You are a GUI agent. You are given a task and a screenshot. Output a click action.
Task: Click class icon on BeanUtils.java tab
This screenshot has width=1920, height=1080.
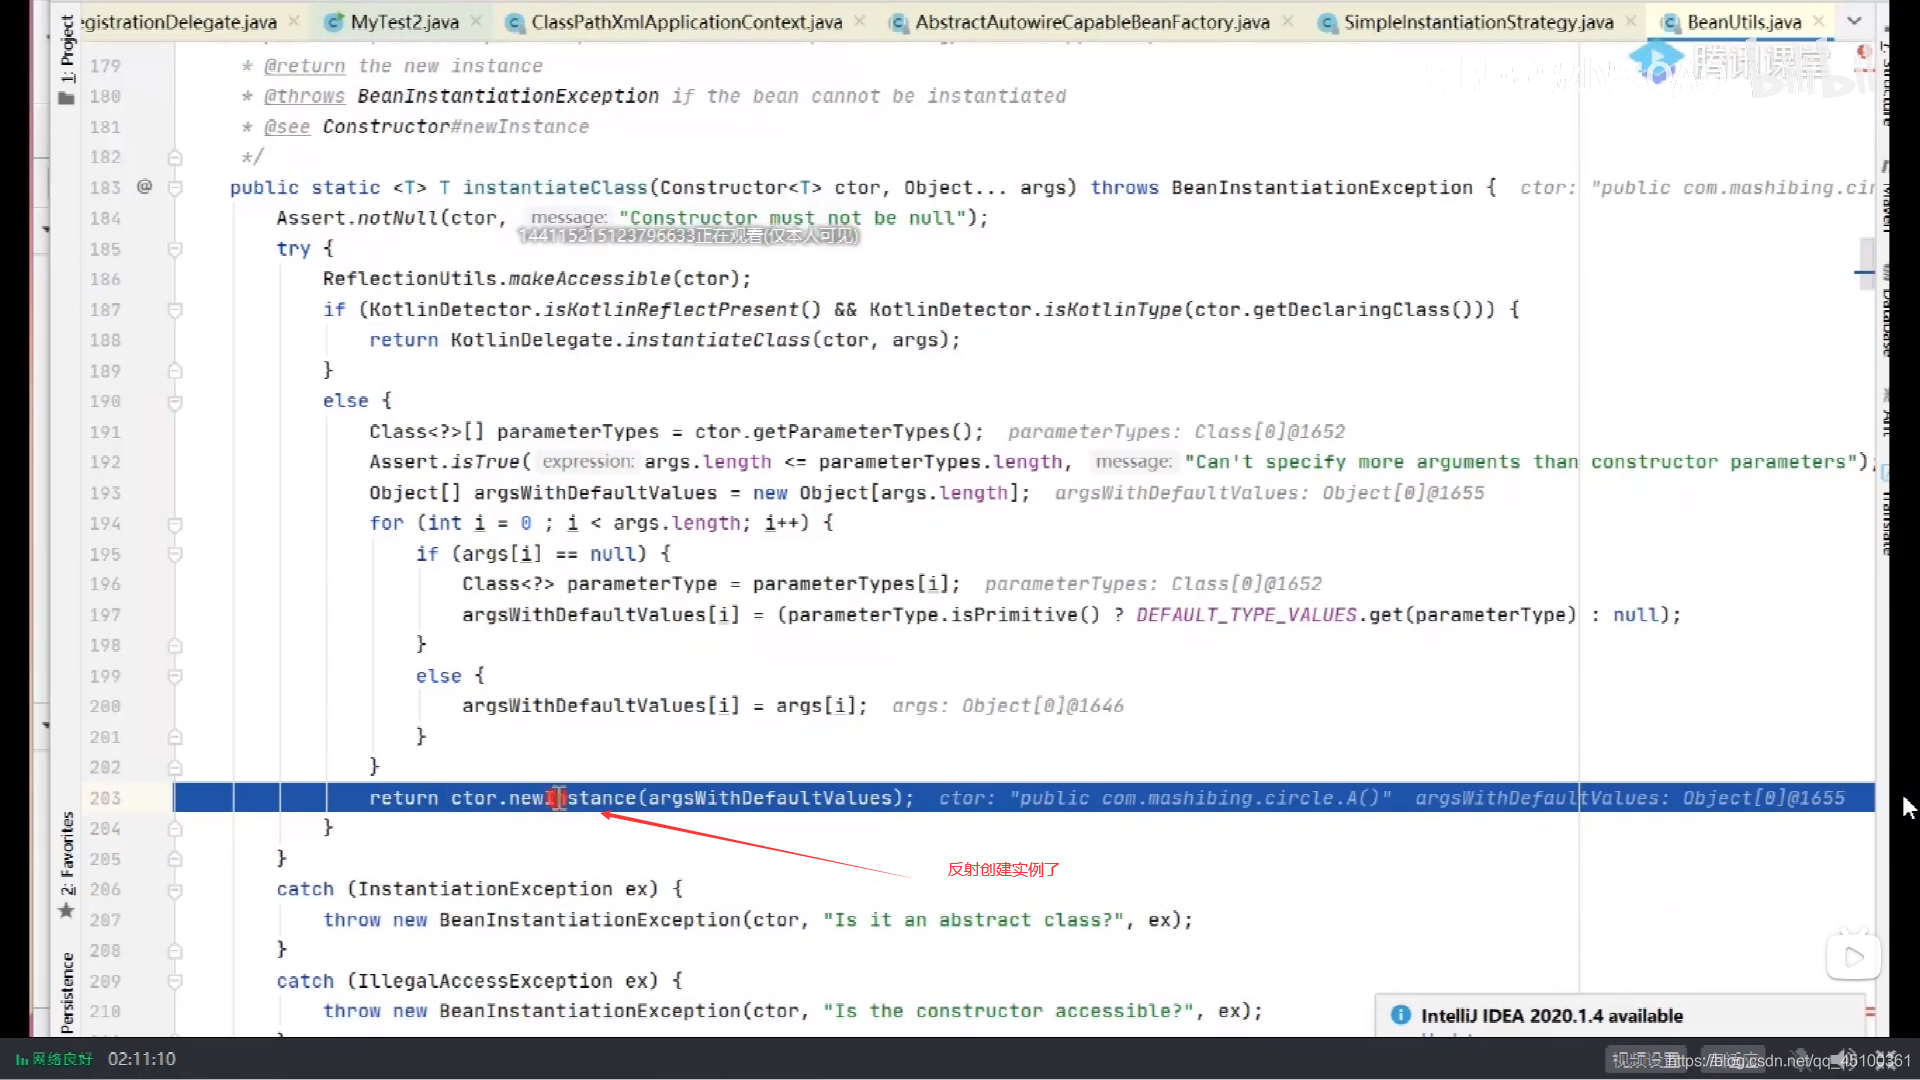(1670, 22)
